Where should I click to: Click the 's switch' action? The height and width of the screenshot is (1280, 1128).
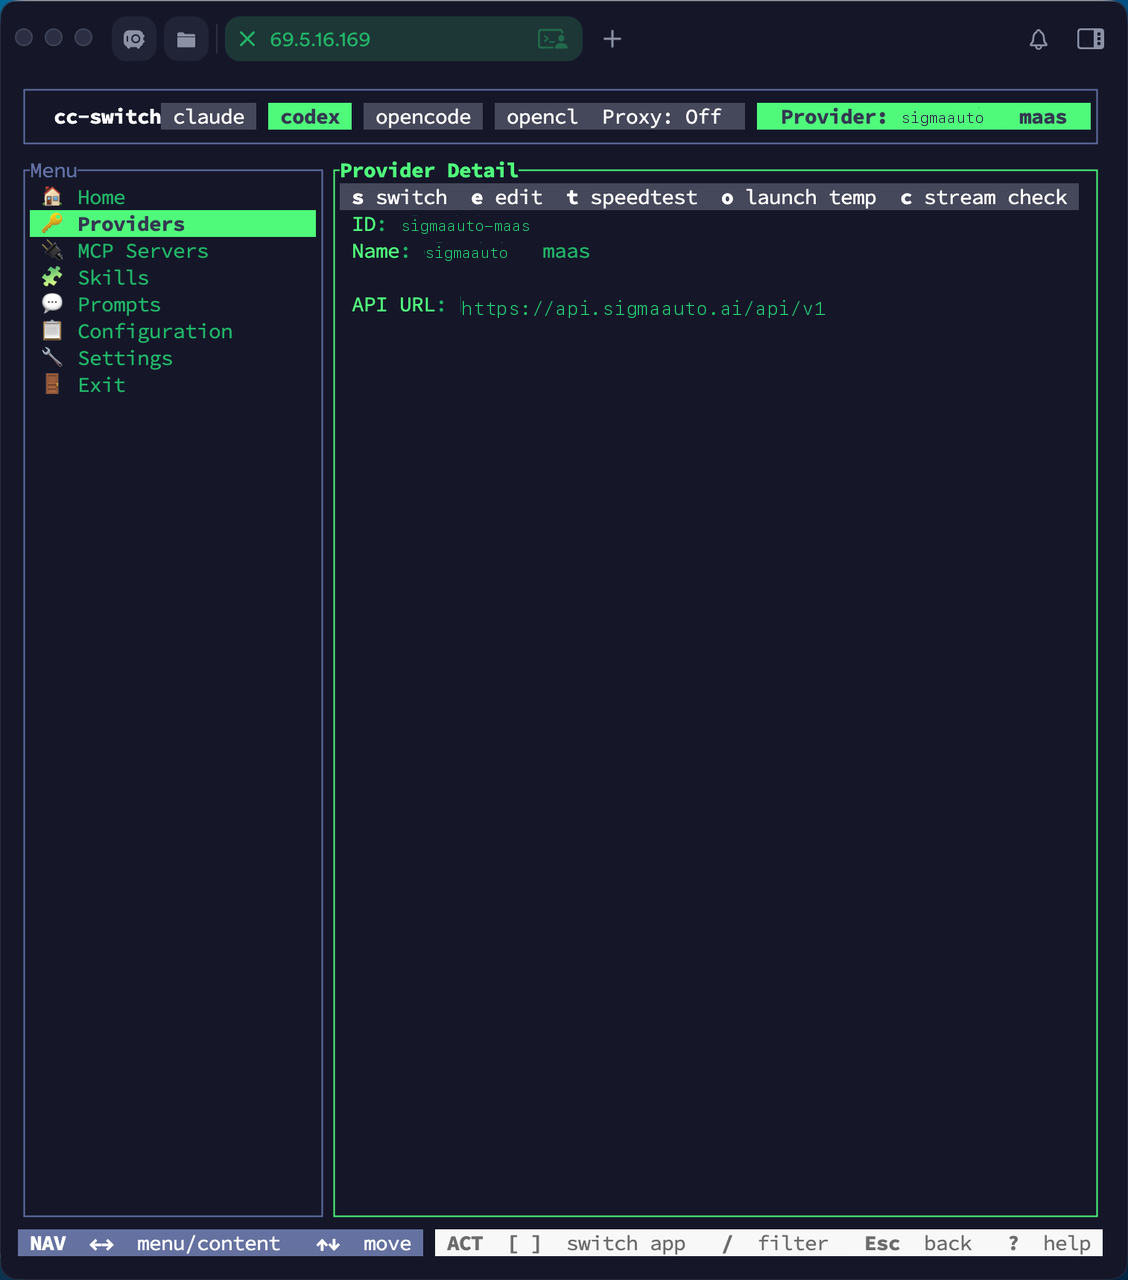click(x=399, y=197)
